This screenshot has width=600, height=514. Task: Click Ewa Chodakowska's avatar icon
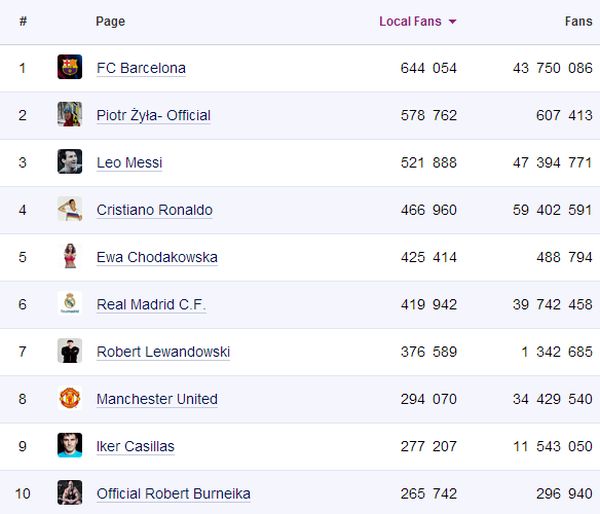[69, 256]
